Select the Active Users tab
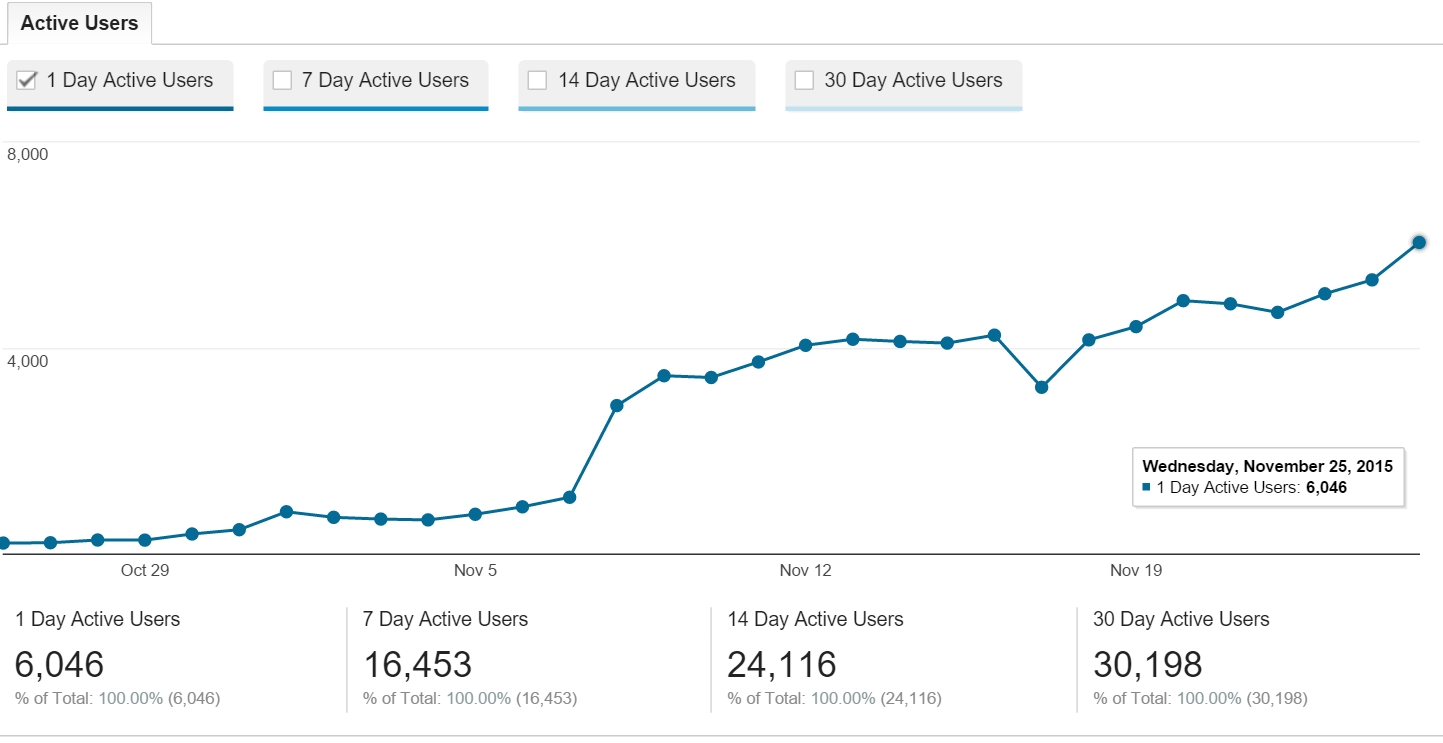 click(x=79, y=23)
